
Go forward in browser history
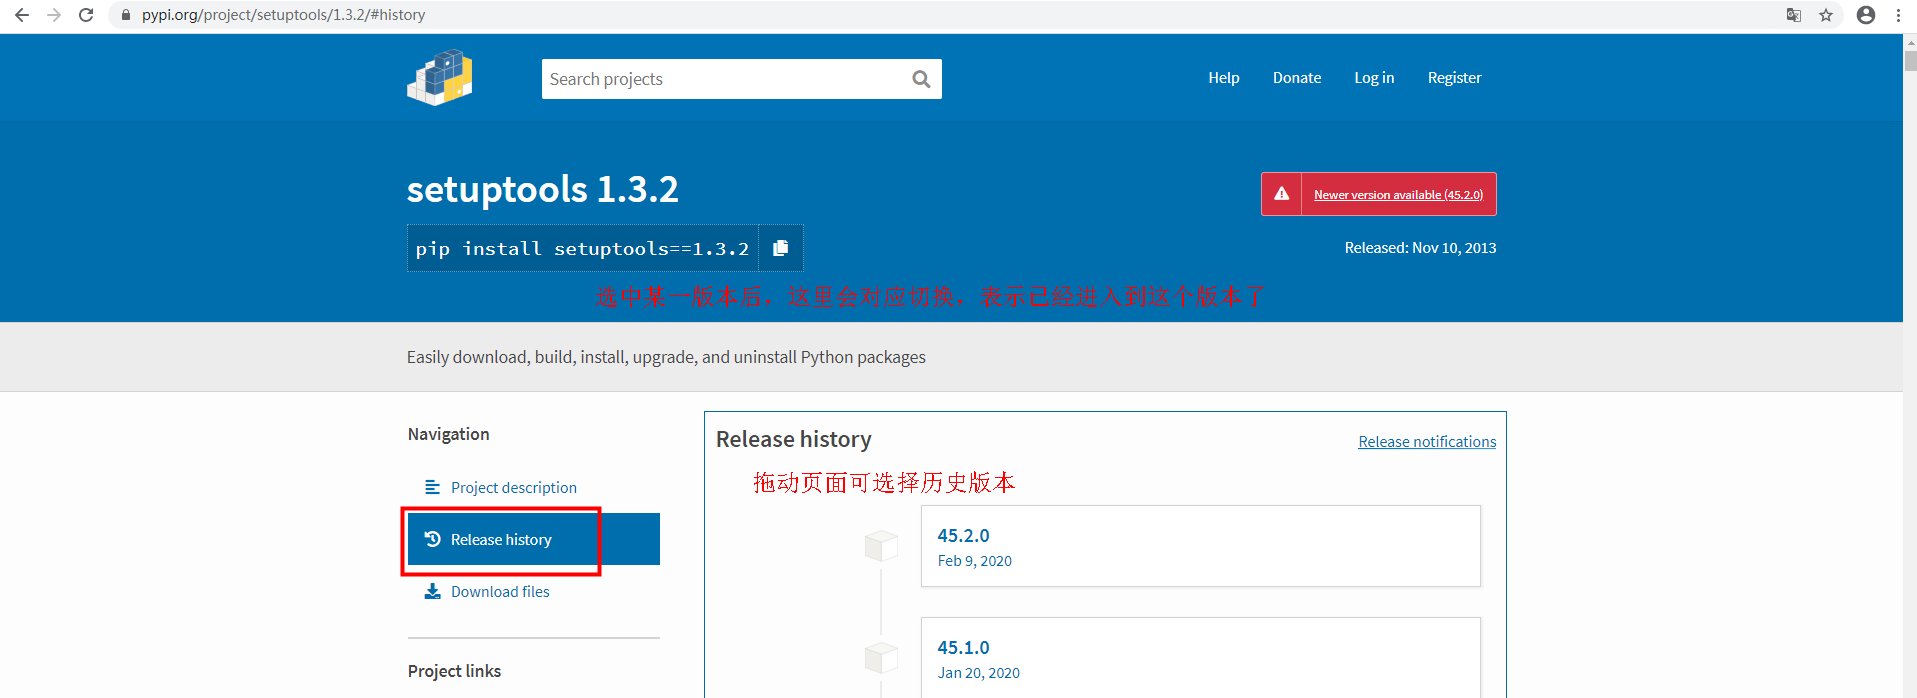(x=54, y=15)
